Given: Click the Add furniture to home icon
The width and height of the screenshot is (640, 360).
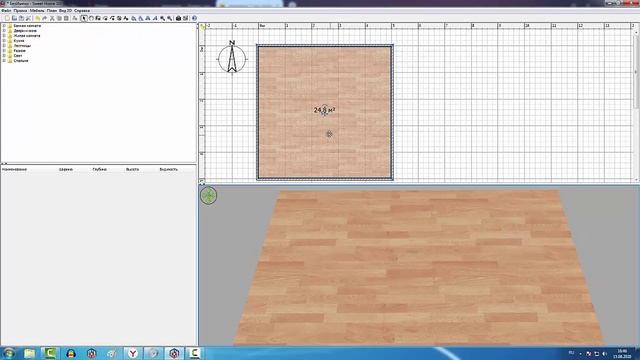Looking at the screenshot, I should tap(75, 18).
